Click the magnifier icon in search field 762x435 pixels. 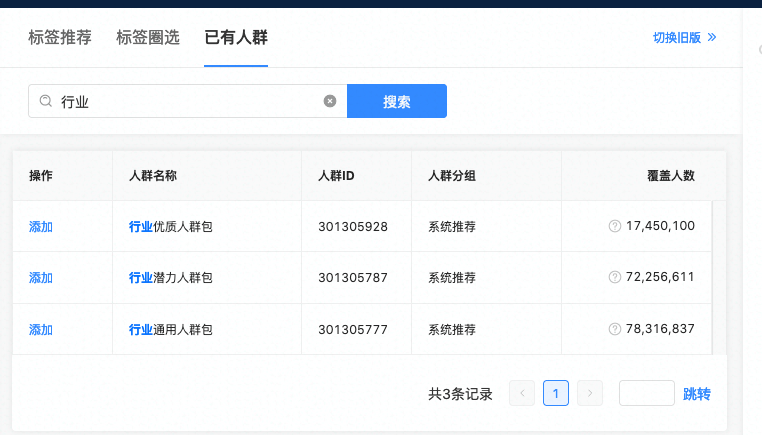pyautogui.click(x=46, y=101)
